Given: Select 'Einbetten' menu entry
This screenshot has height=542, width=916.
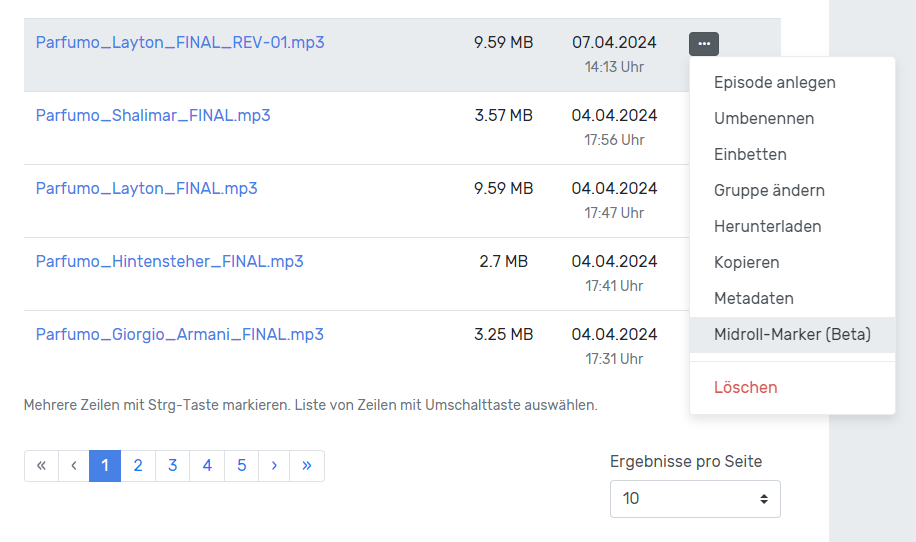Looking at the screenshot, I should pos(750,154).
